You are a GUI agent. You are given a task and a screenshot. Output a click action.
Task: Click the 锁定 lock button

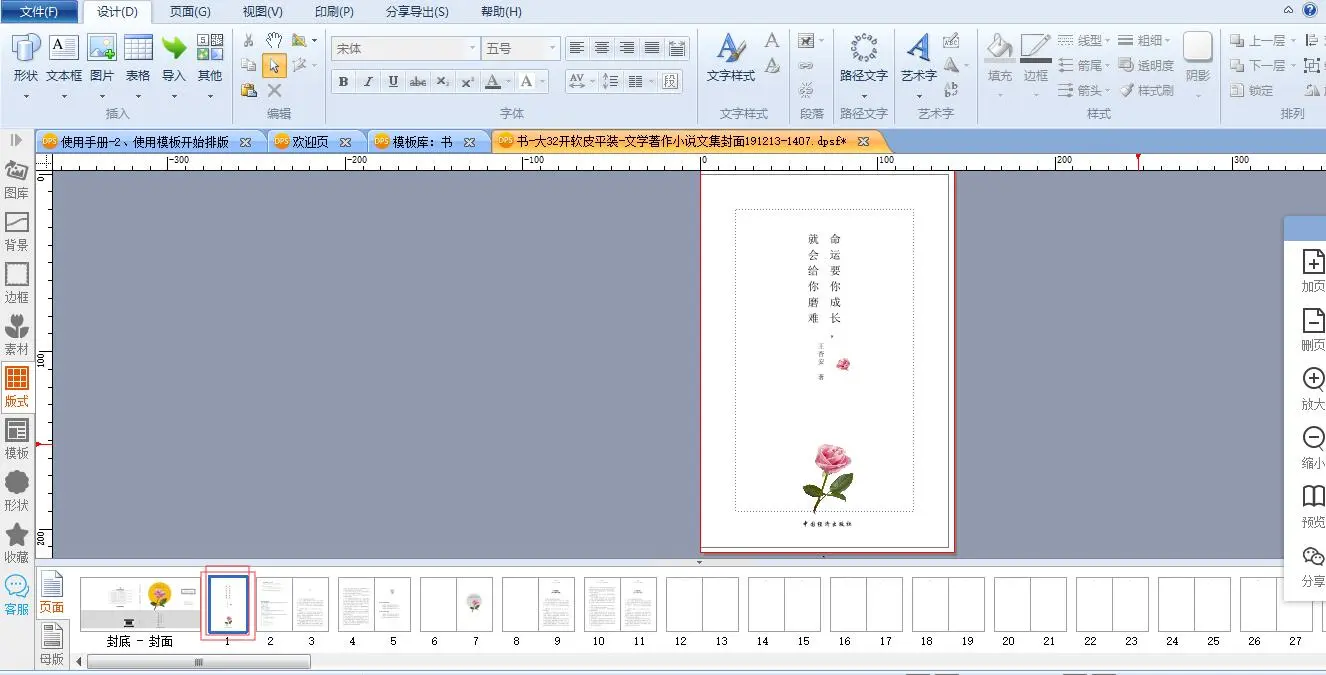point(1251,90)
